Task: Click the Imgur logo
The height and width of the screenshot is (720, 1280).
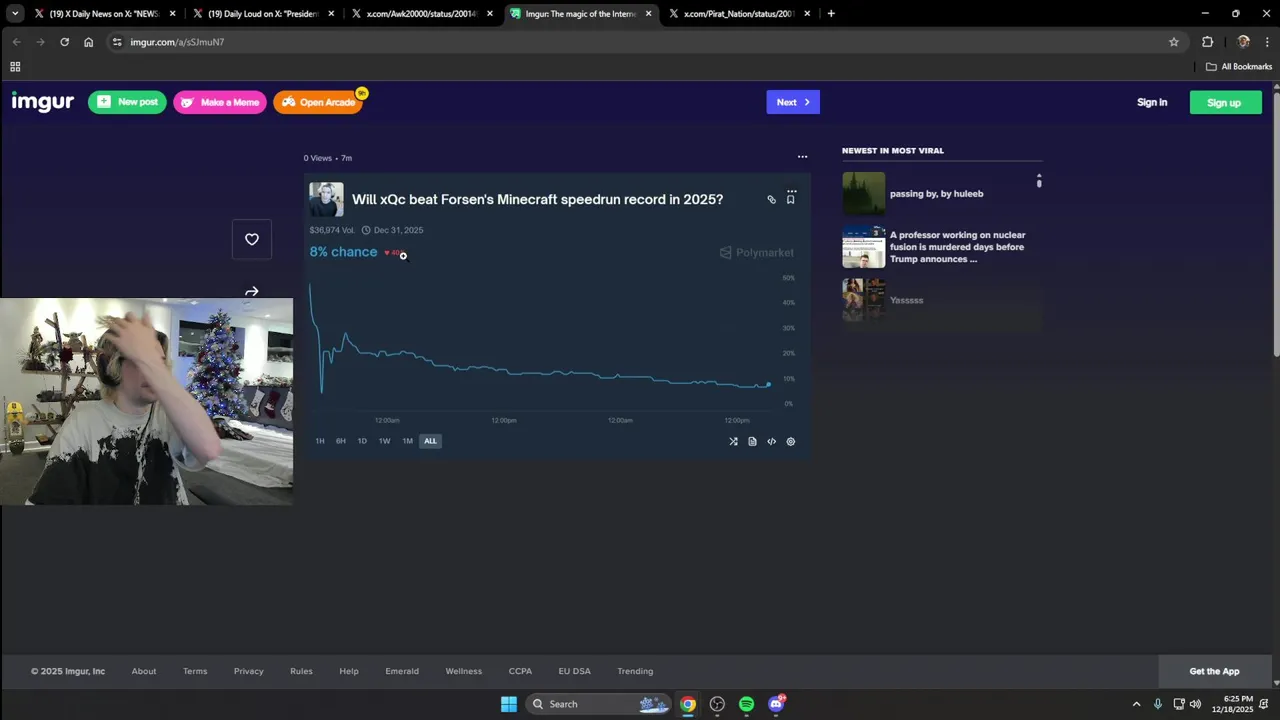Action: (x=42, y=102)
